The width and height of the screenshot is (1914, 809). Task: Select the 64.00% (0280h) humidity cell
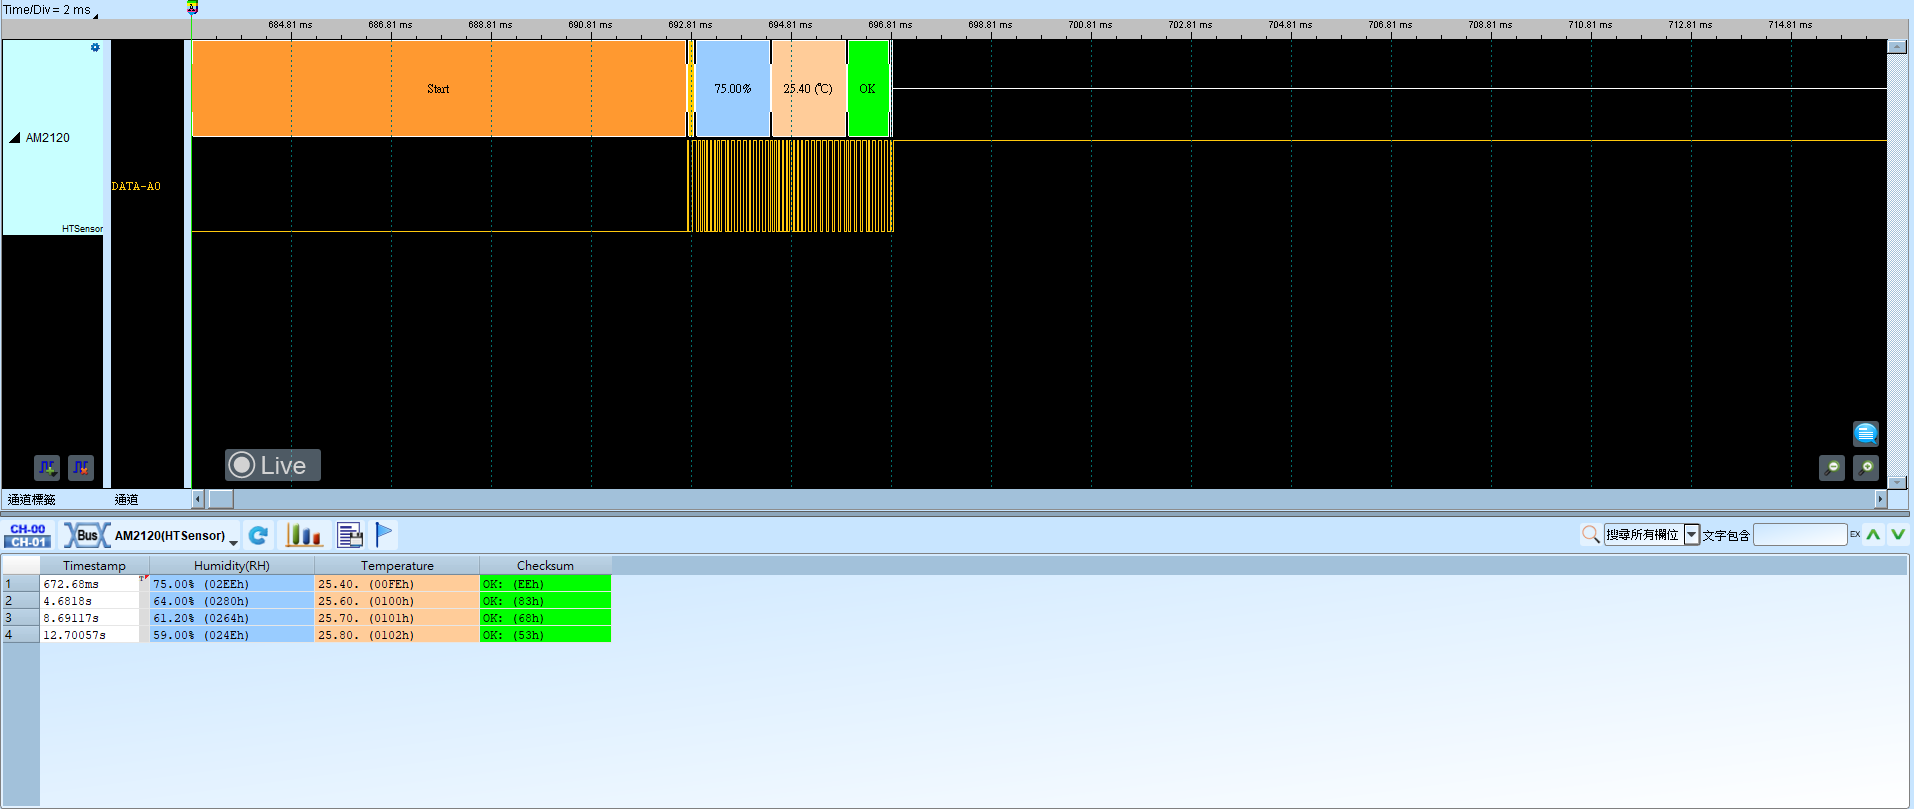[232, 601]
